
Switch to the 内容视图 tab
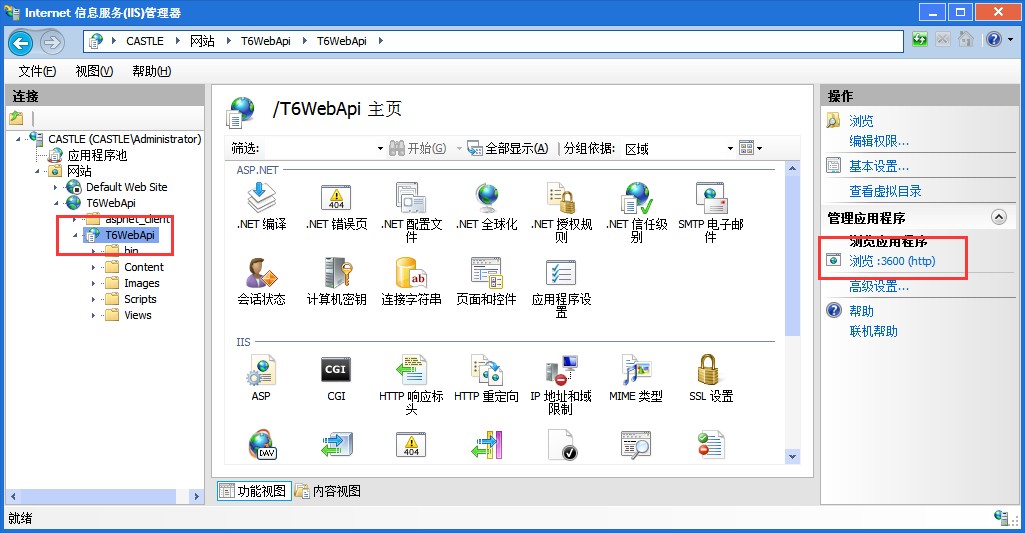328,490
